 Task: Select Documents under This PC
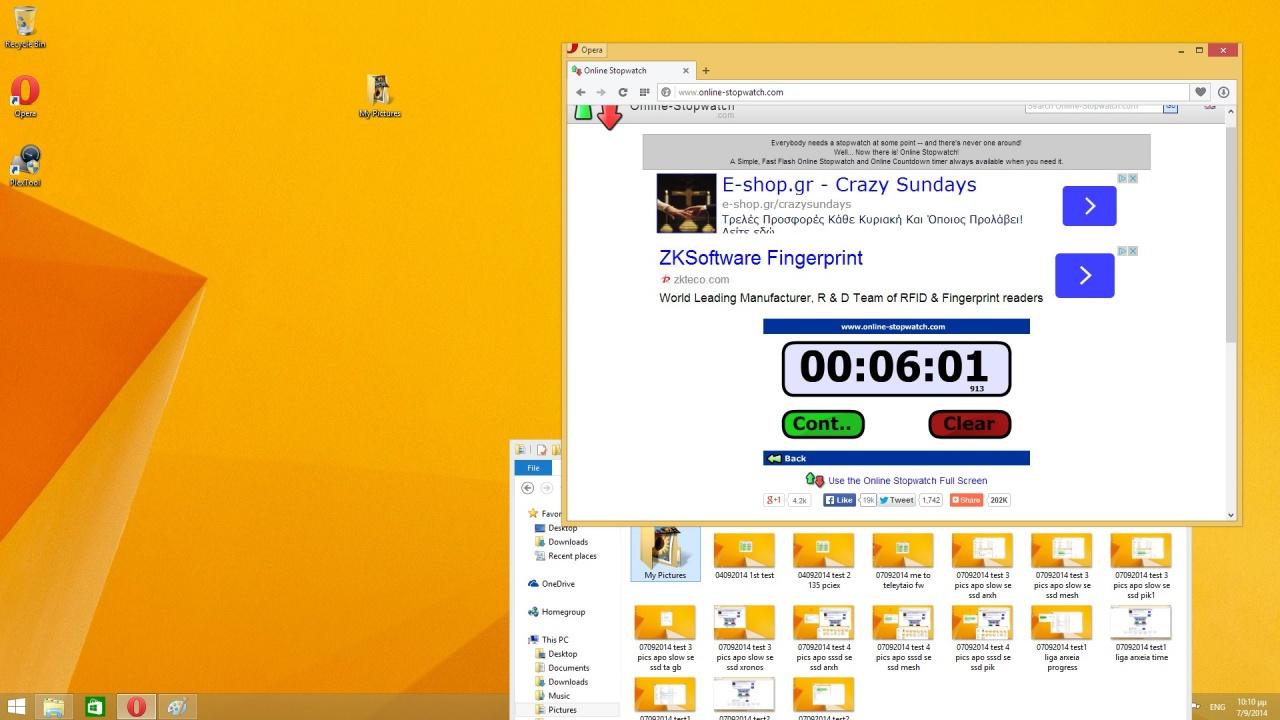(568, 668)
